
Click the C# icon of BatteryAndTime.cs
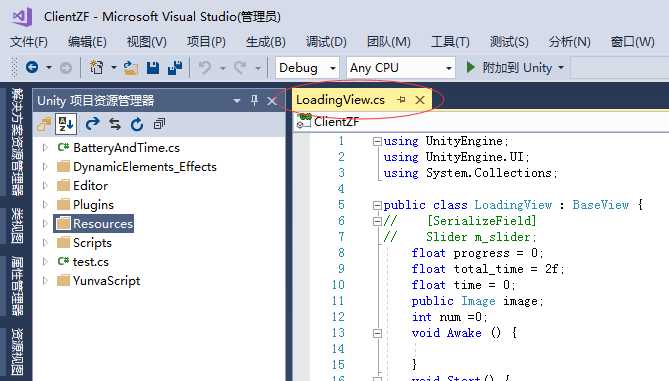(63, 148)
